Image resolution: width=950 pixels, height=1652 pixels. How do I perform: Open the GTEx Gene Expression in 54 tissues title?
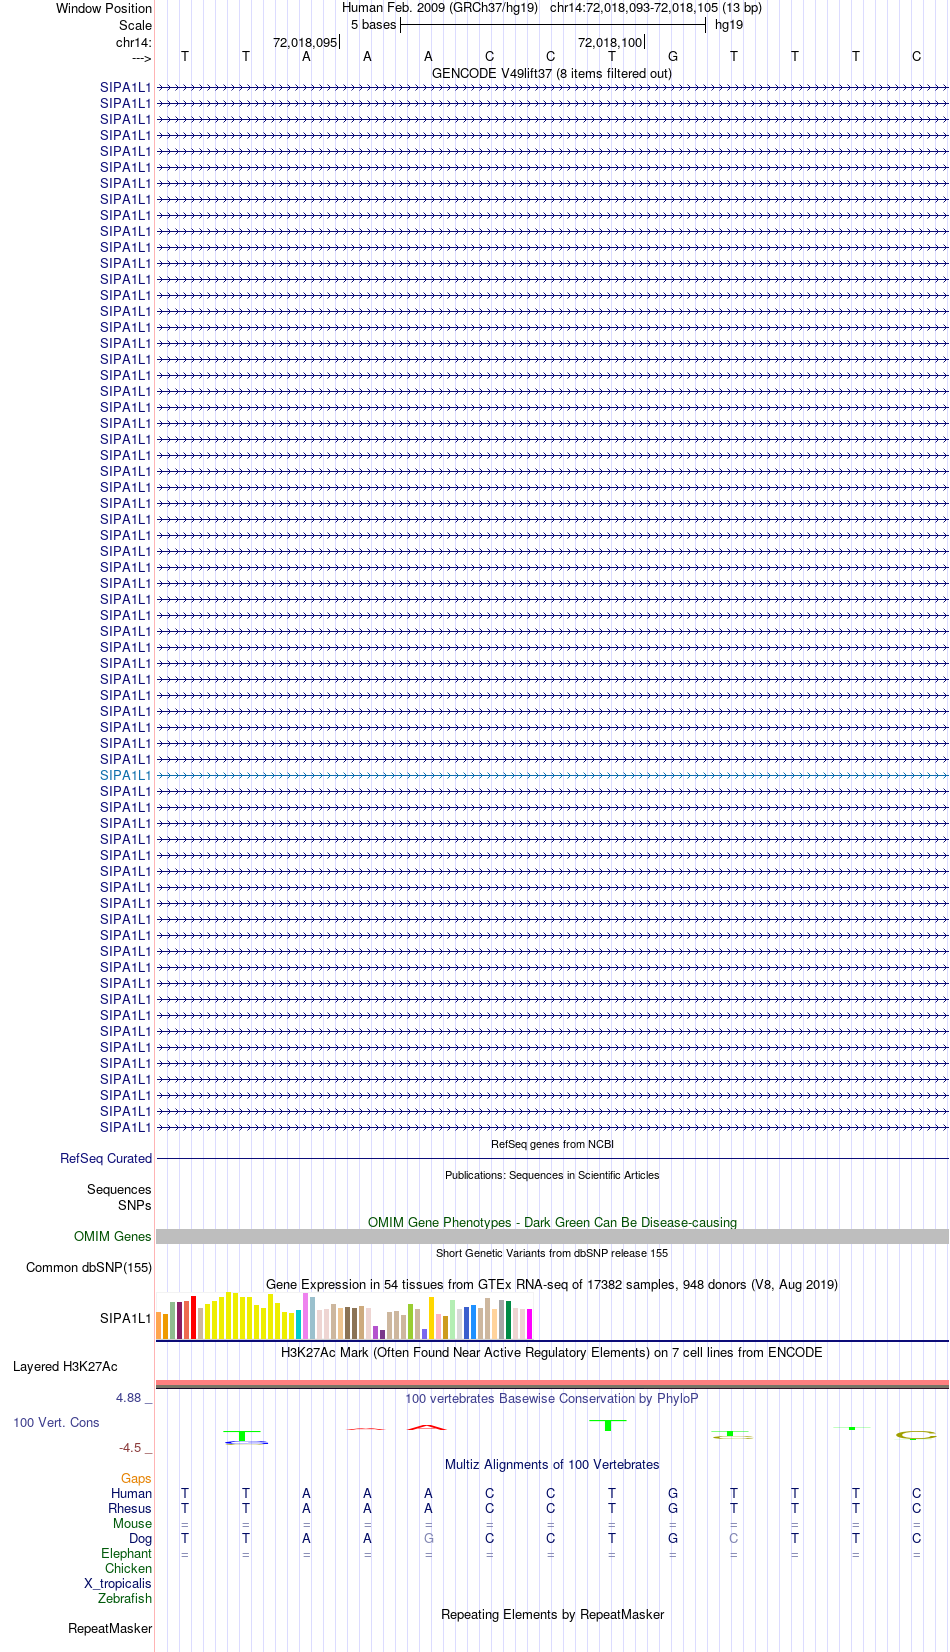(x=552, y=1284)
